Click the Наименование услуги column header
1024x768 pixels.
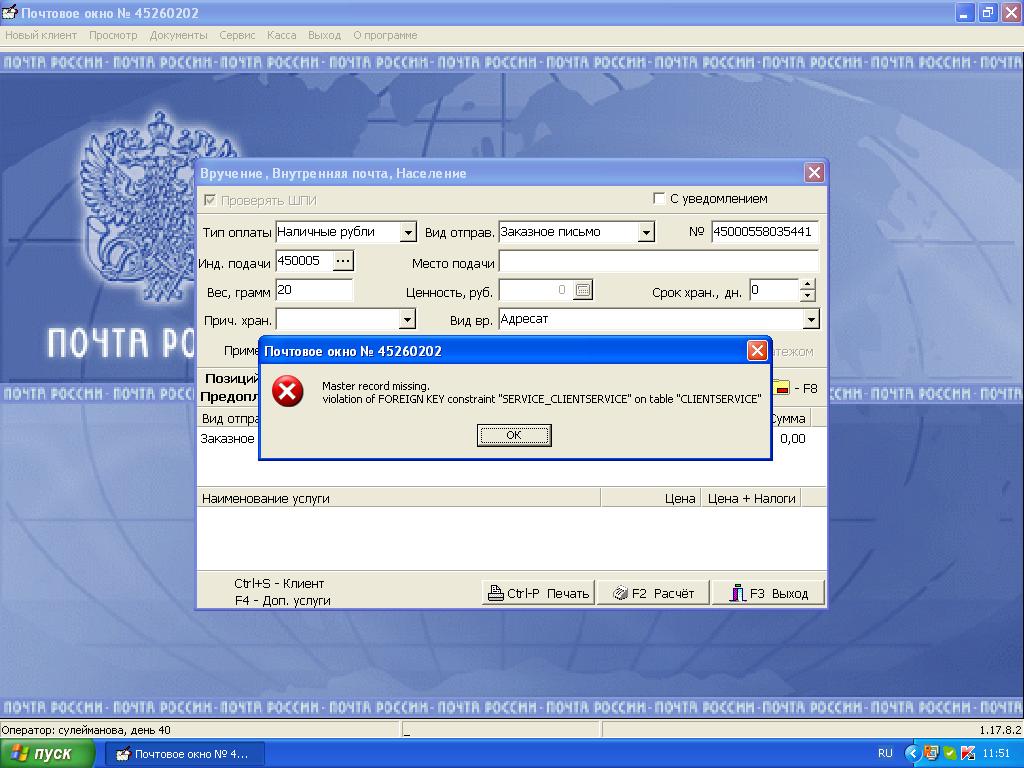pyautogui.click(x=398, y=498)
